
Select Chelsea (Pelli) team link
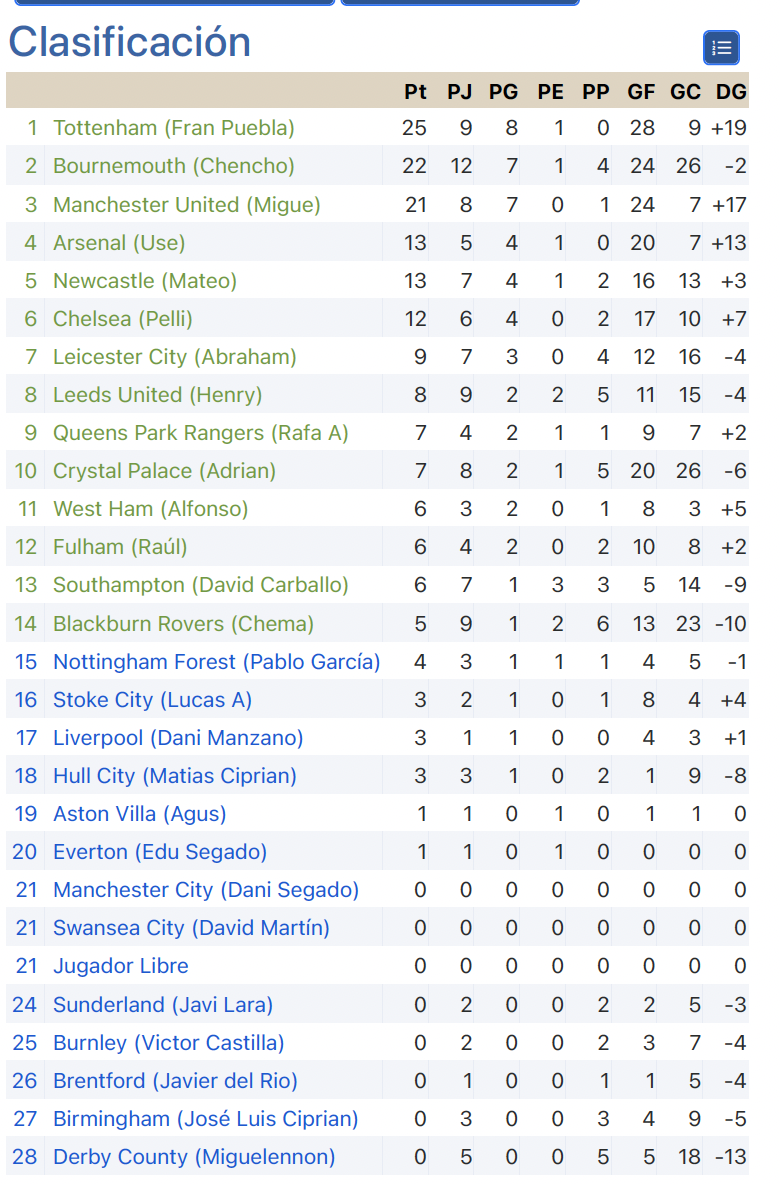[x=122, y=319]
